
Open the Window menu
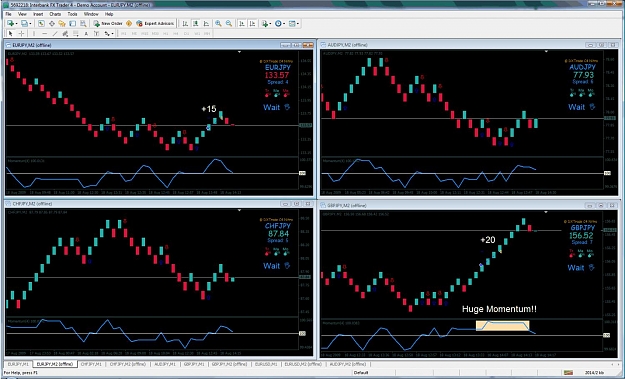pos(91,14)
